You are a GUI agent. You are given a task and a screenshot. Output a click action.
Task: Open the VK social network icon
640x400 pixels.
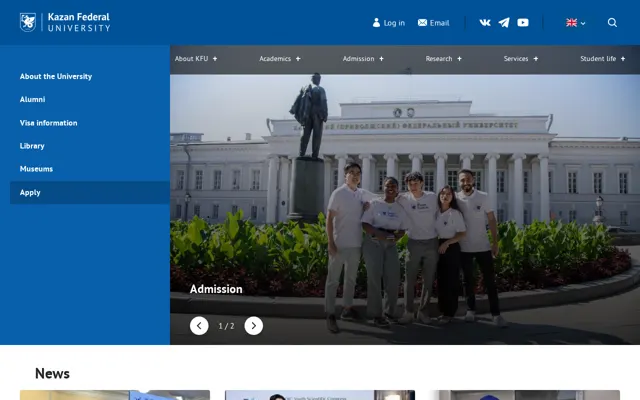(x=485, y=23)
